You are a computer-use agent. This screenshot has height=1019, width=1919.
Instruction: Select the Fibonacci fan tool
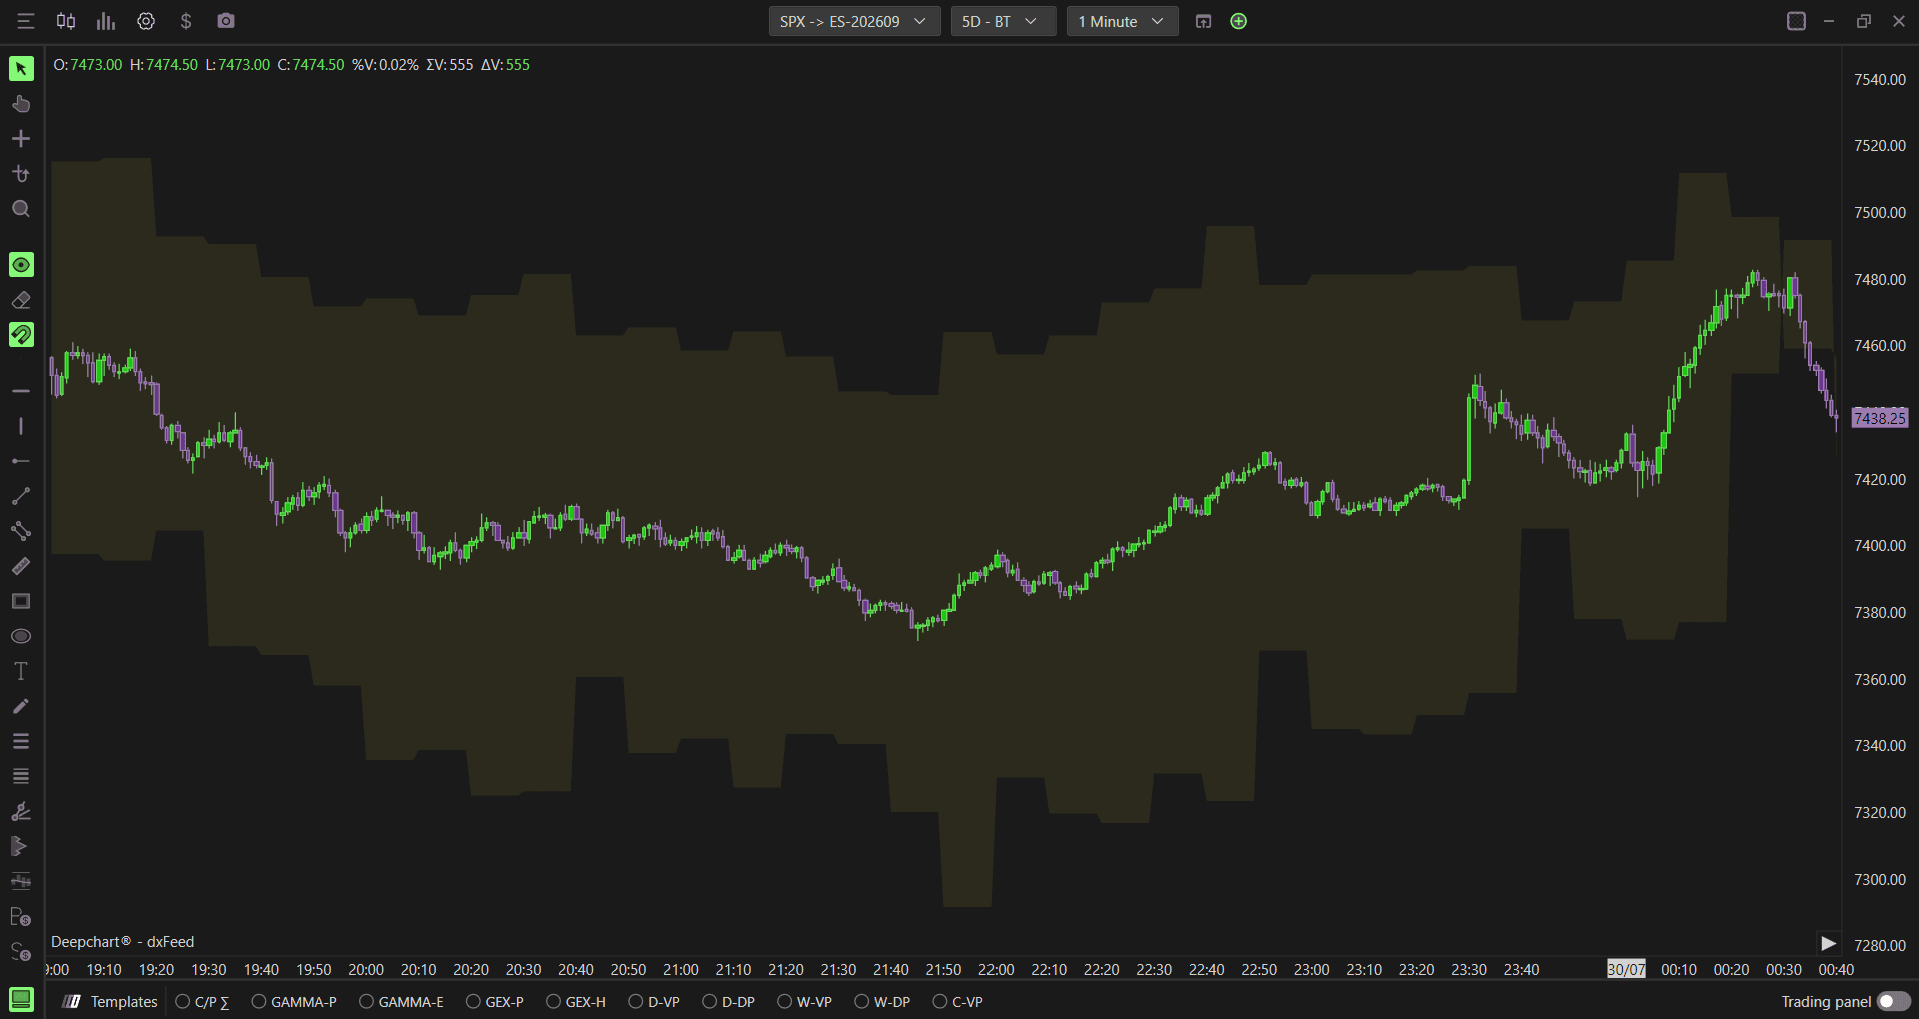pos(21,811)
